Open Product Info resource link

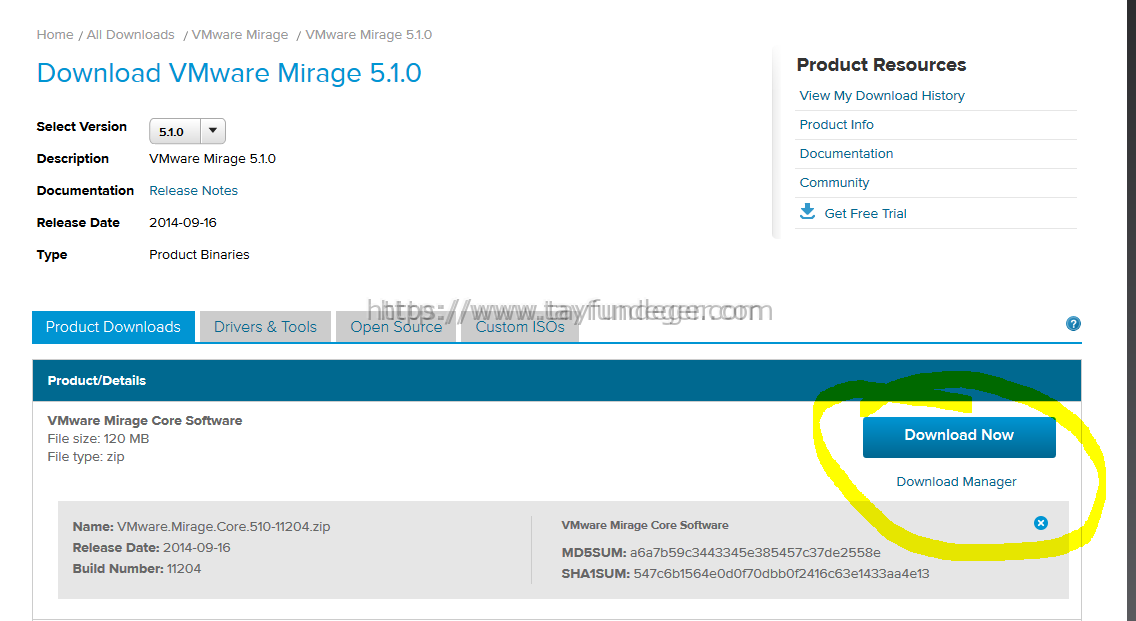tap(836, 125)
